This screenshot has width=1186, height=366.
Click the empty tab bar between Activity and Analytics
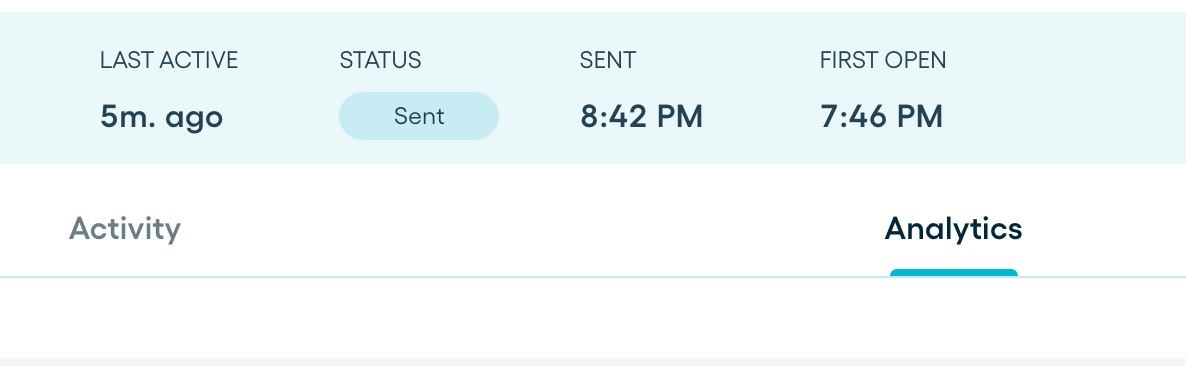[x=529, y=228]
